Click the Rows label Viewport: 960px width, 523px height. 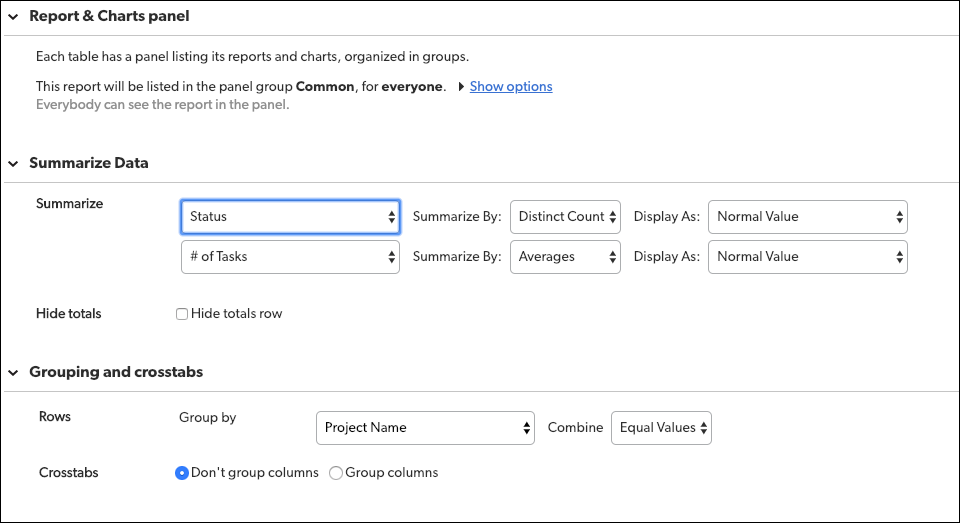click(54, 416)
